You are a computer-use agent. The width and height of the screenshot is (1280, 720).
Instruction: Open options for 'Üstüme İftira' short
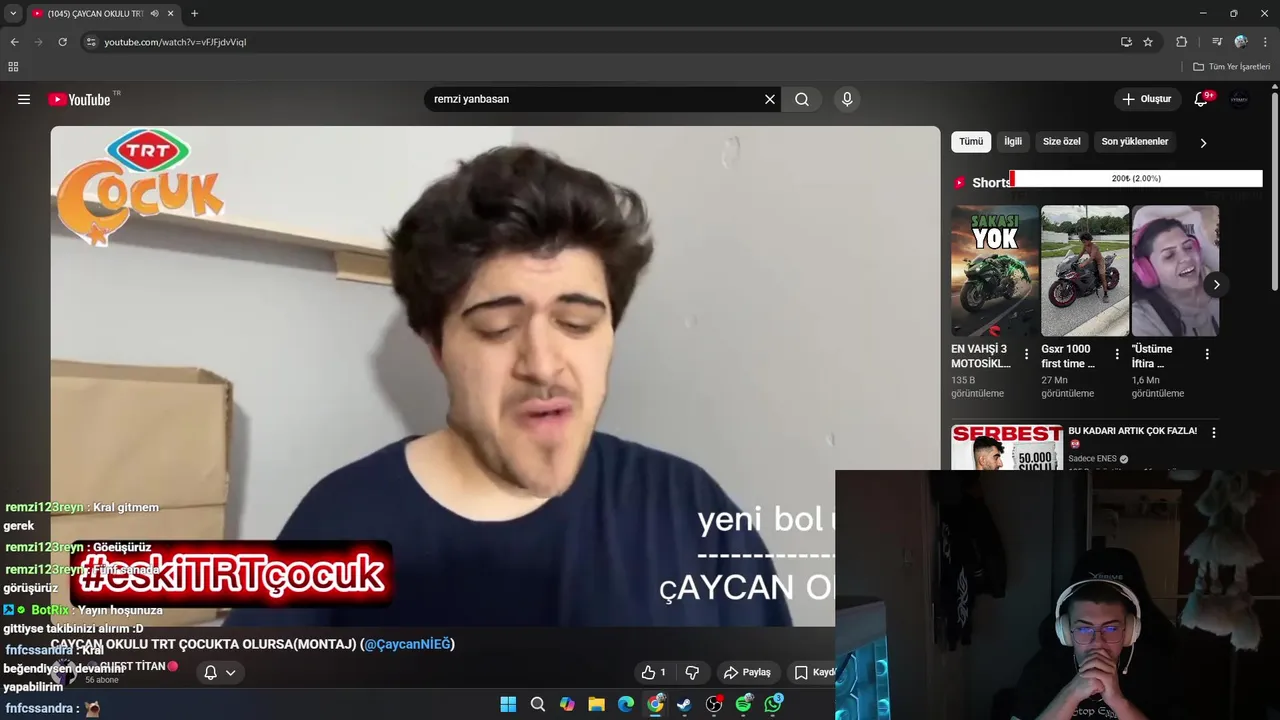pos(1207,354)
